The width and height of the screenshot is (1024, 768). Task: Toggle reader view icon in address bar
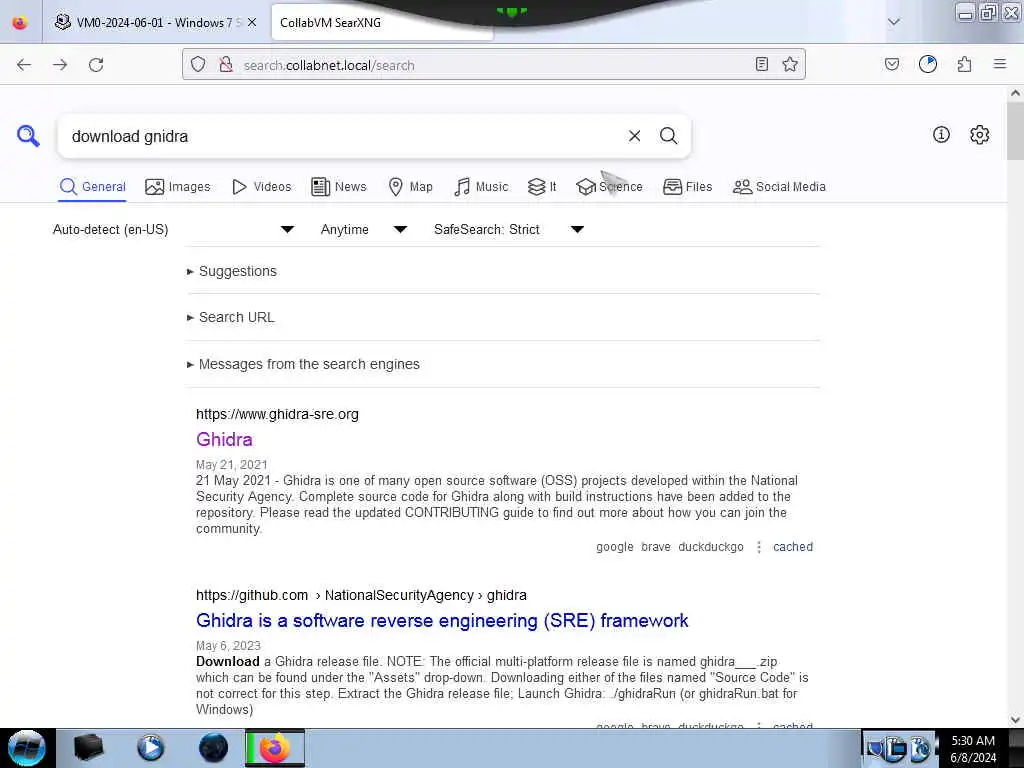pos(761,64)
